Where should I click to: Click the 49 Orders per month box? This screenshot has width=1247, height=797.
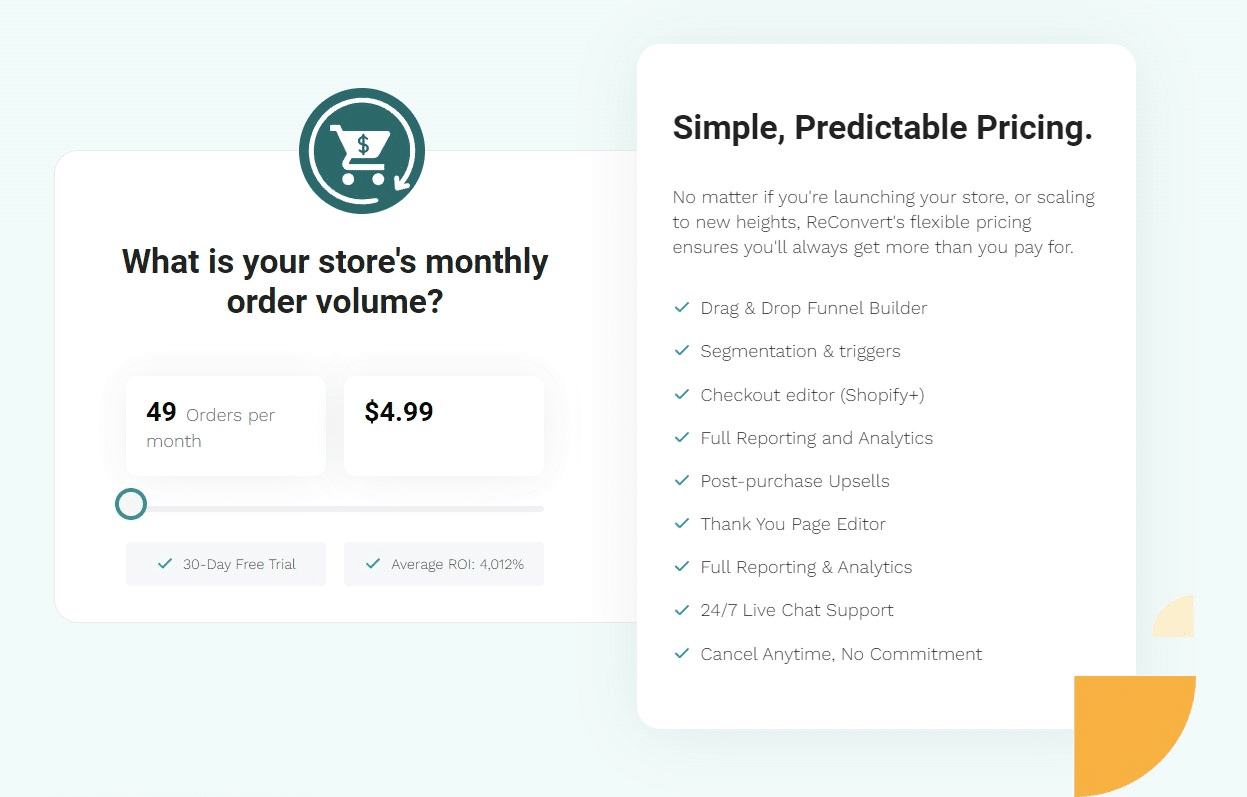pyautogui.click(x=226, y=426)
